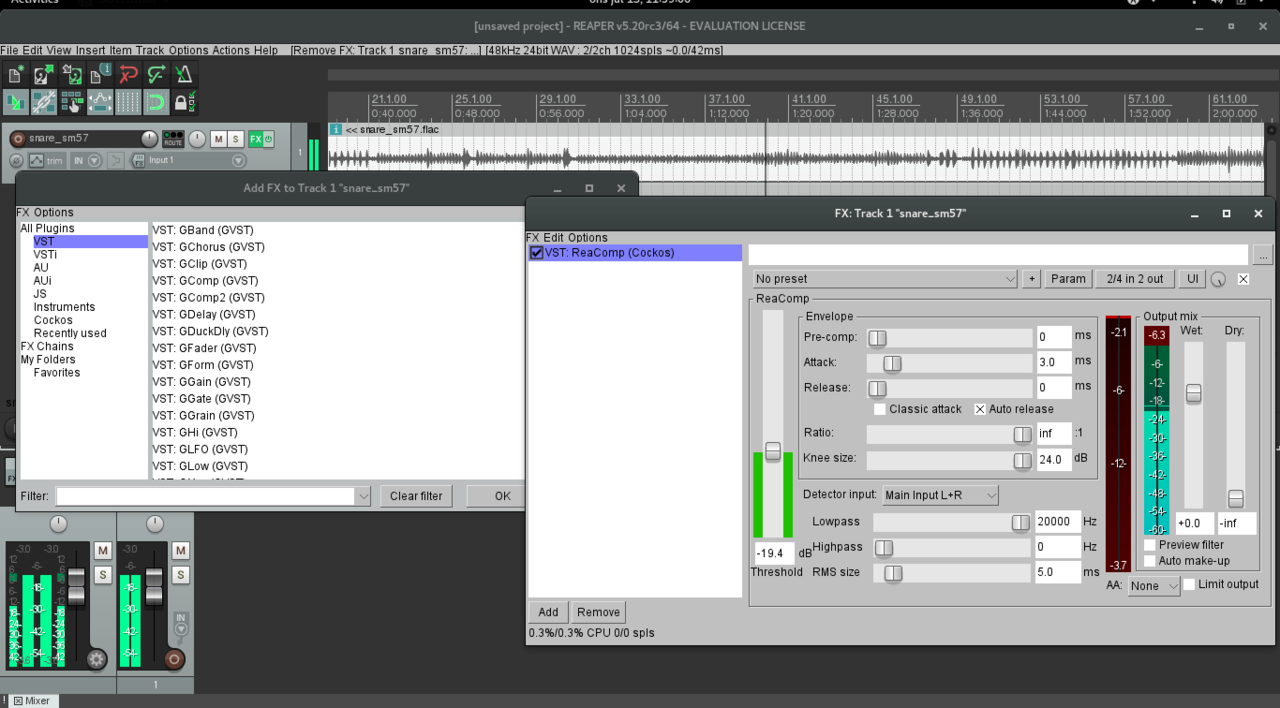Viewport: 1280px width, 708px height.
Task: Toggle the item grouping chain icon
Action: 44,101
